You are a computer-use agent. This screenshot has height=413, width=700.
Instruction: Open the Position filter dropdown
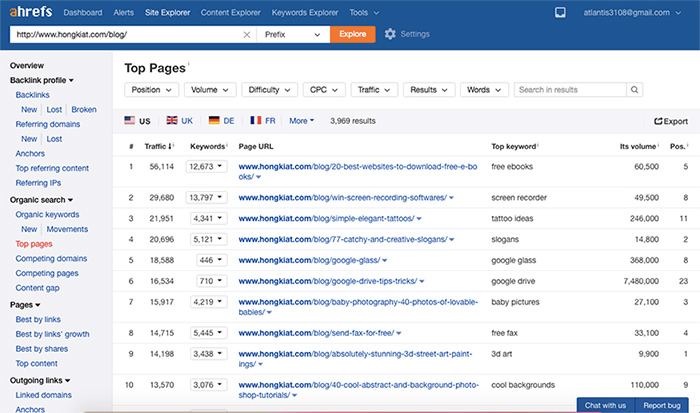(151, 90)
